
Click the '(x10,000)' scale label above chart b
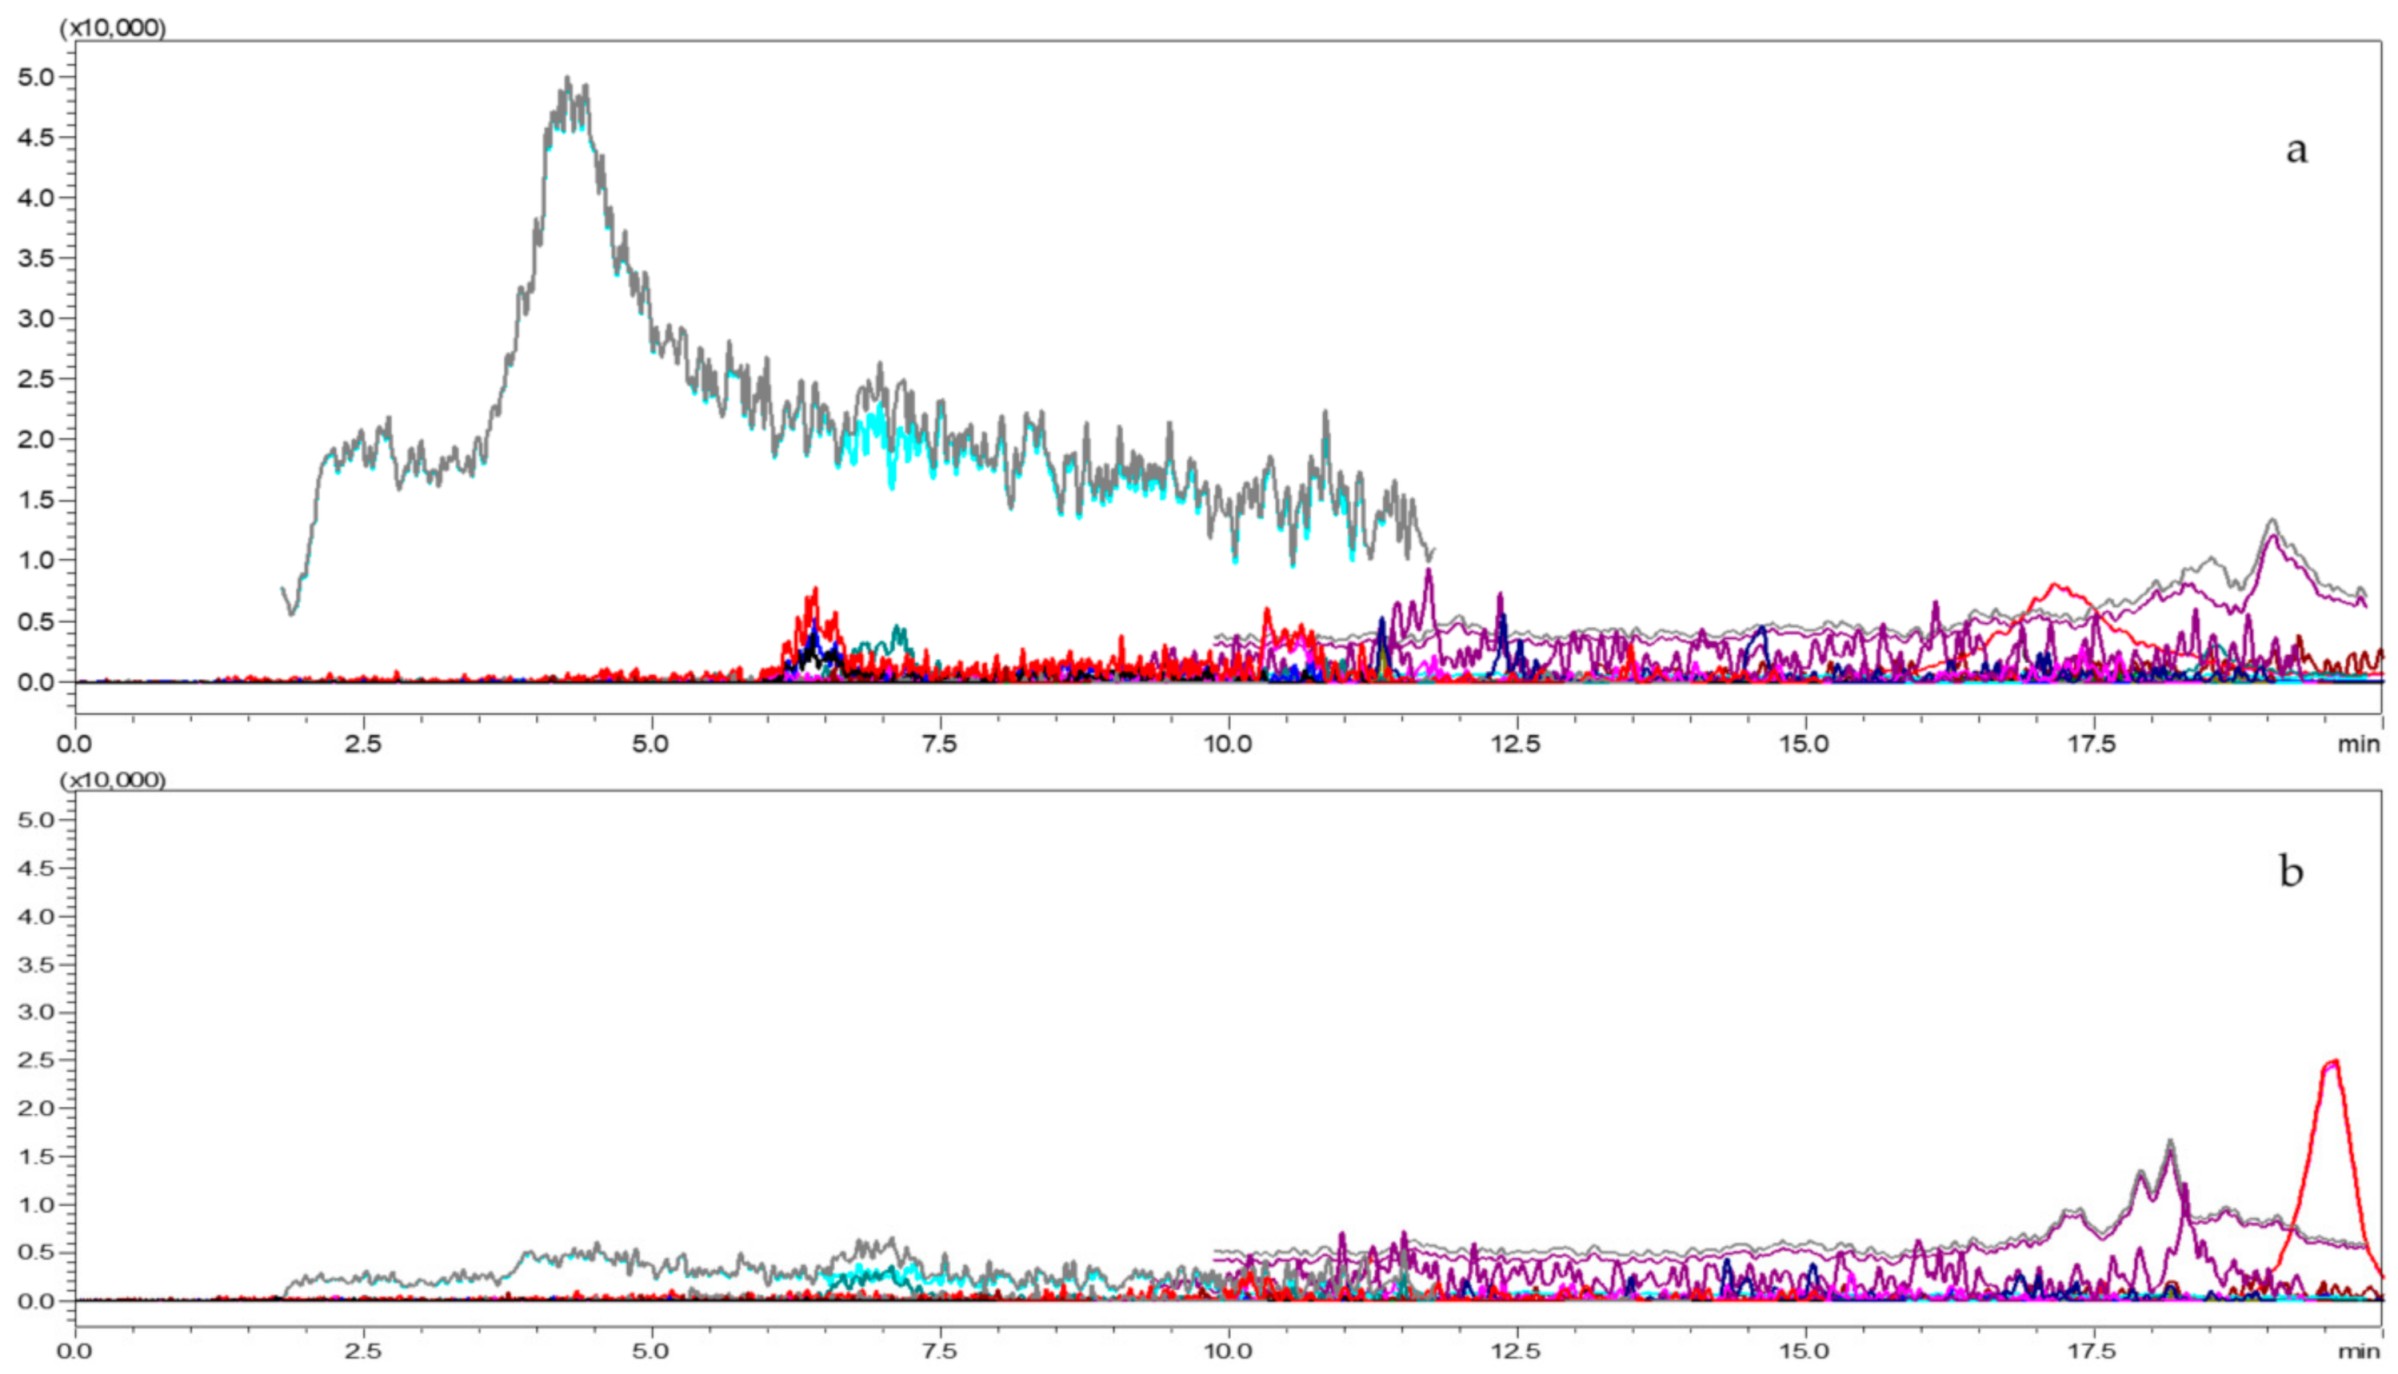click(x=113, y=779)
